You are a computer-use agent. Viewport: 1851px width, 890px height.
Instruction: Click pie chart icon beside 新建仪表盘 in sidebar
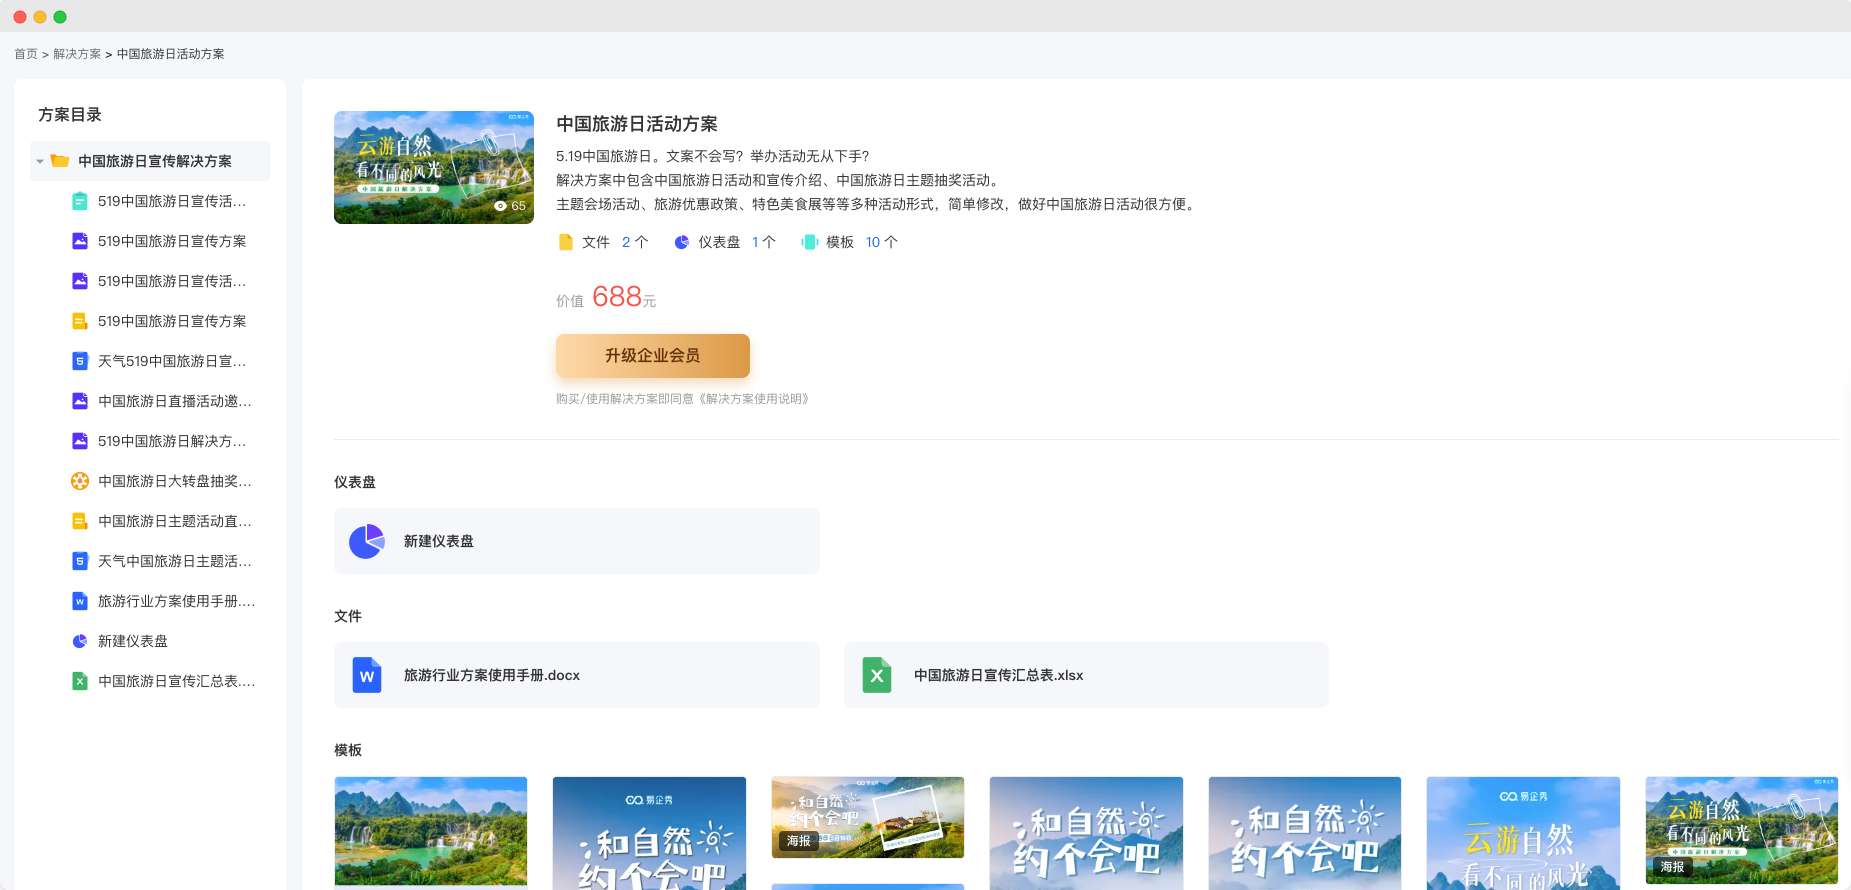(80, 641)
